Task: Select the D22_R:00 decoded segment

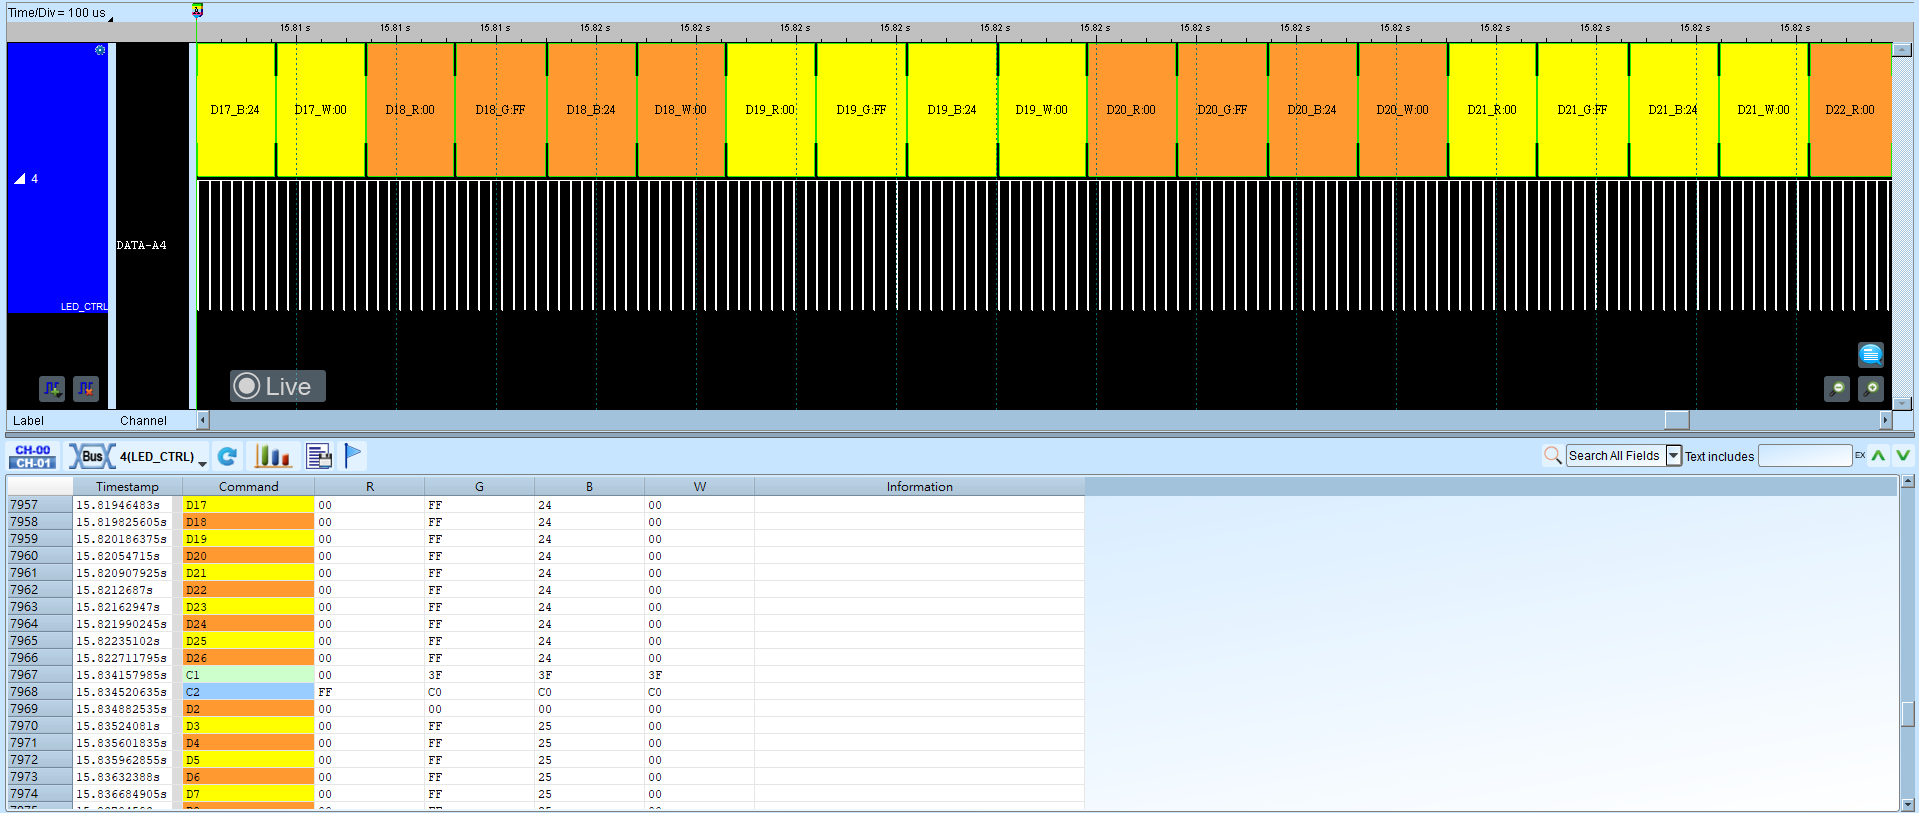Action: click(1850, 110)
